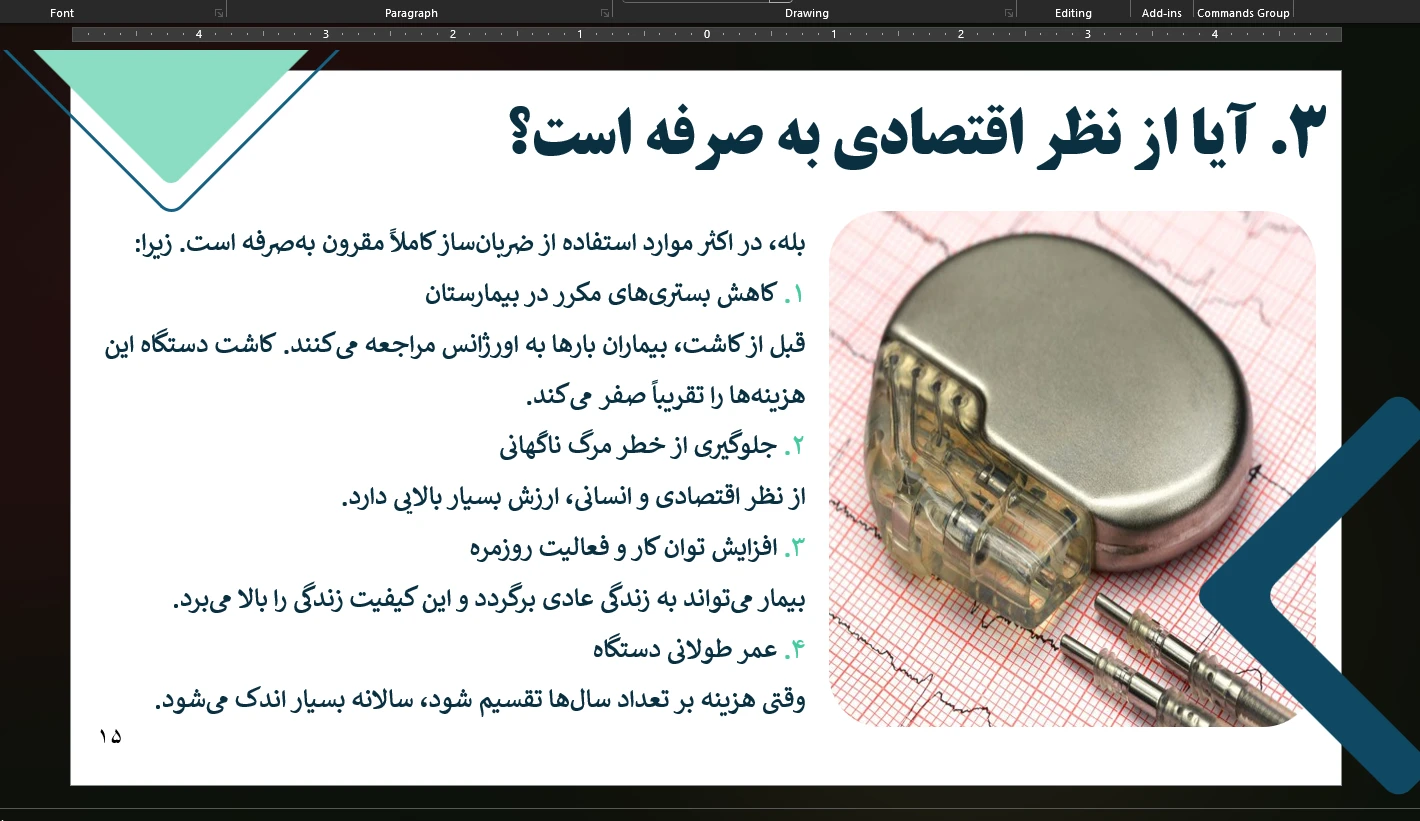Click the Add-ins group label
This screenshot has height=821, width=1420.
coord(1161,13)
